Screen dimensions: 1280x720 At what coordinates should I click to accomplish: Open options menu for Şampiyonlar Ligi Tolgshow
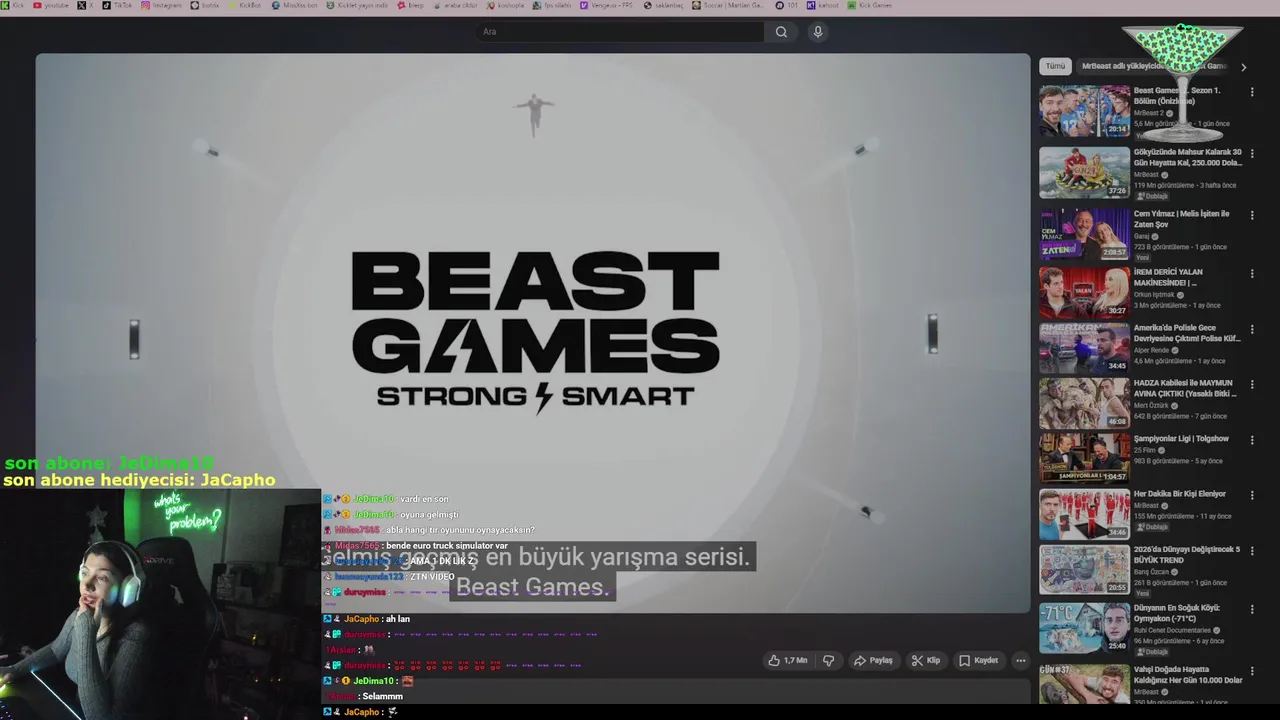pos(1252,441)
